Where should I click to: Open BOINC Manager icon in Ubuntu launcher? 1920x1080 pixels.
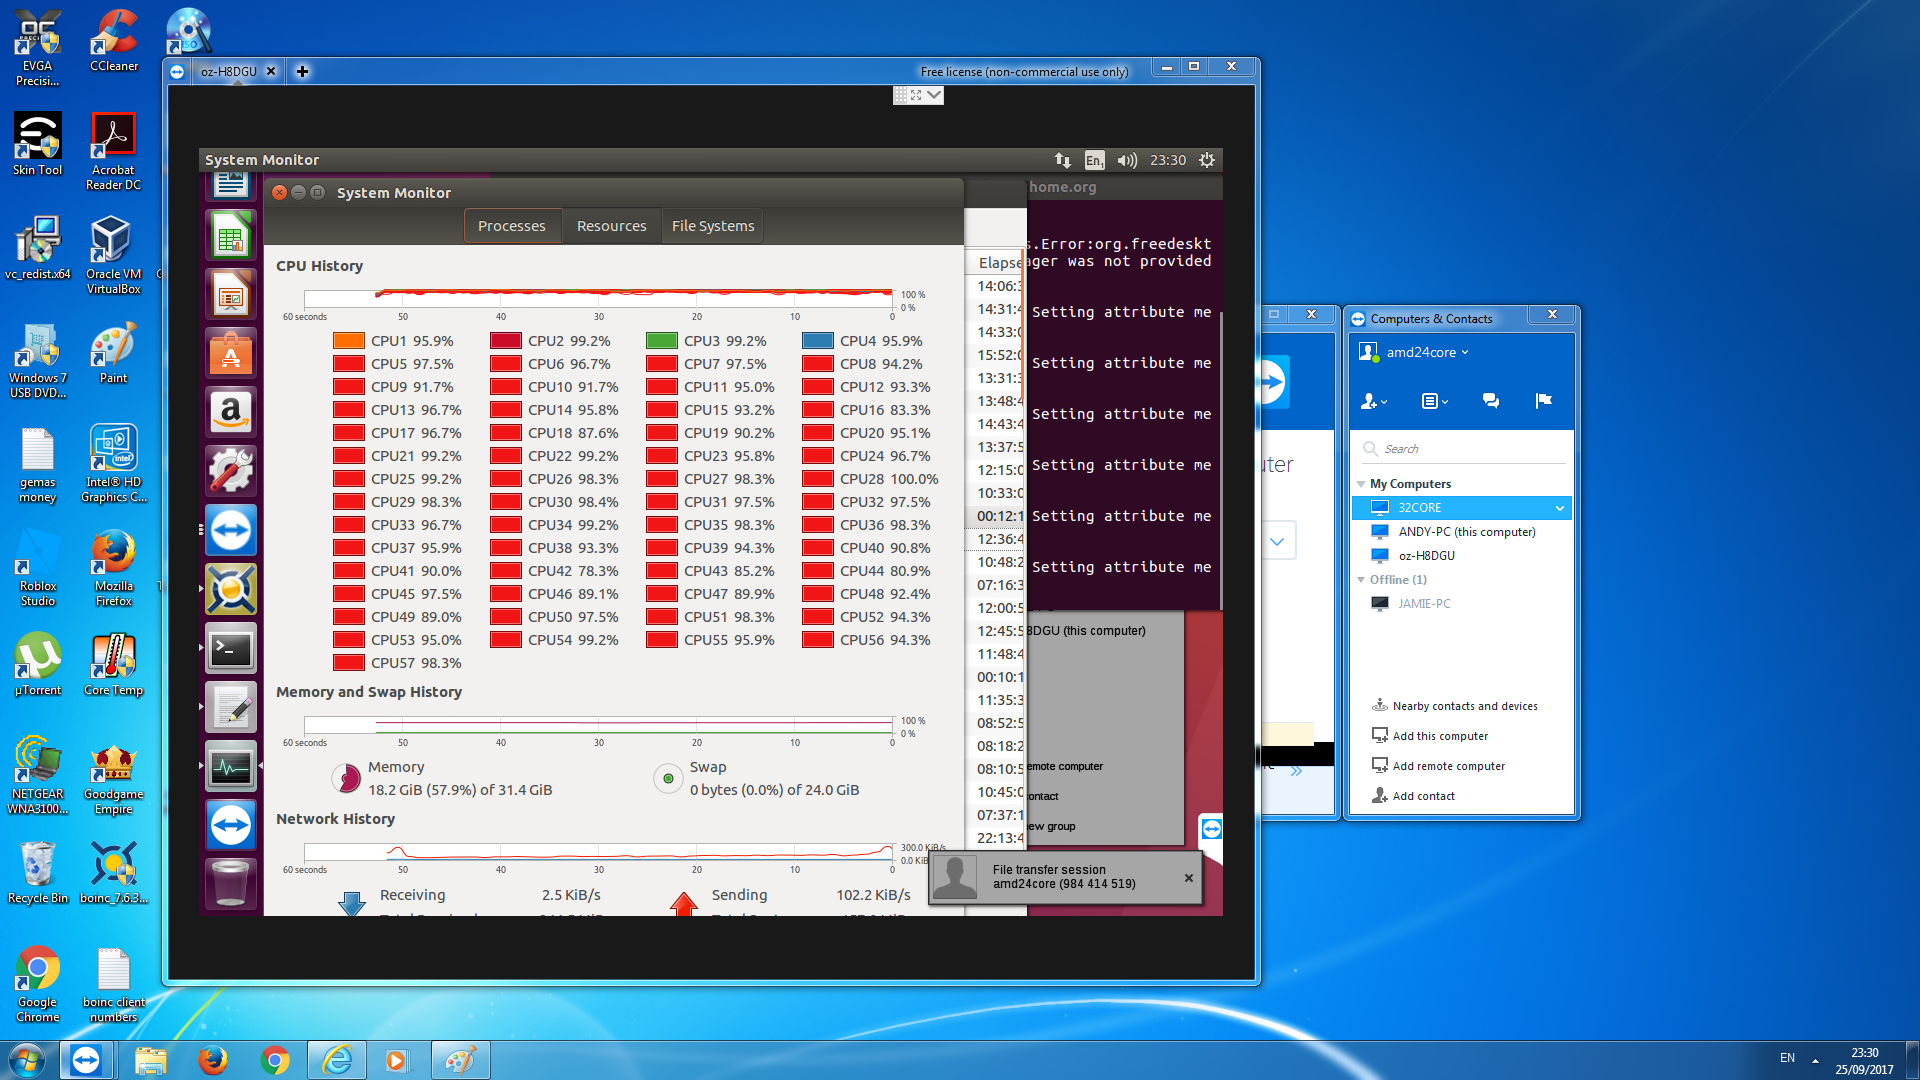(231, 589)
